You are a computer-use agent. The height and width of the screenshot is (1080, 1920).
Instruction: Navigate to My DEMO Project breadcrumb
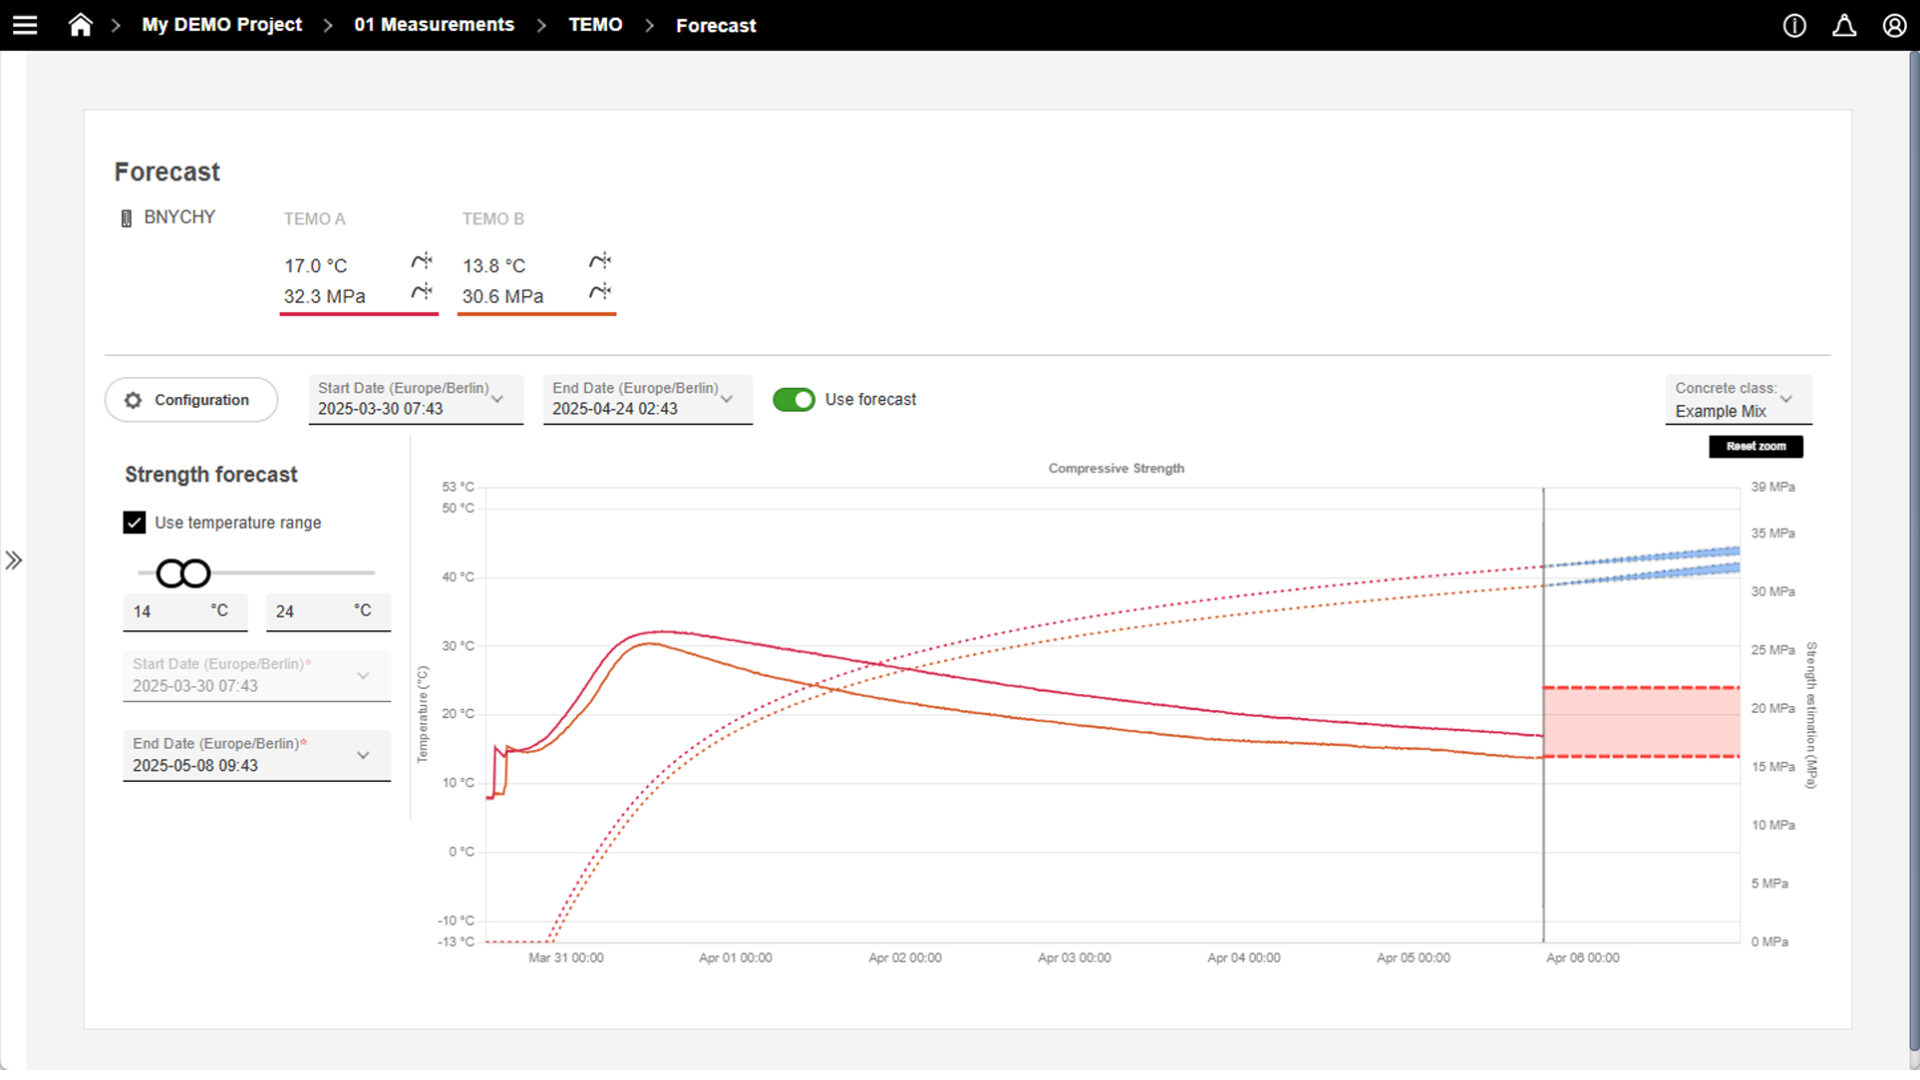[221, 25]
